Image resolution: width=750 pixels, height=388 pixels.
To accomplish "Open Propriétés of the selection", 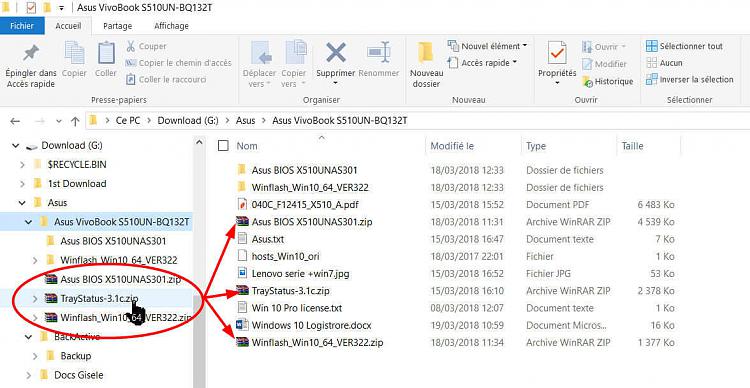I will click(x=557, y=64).
